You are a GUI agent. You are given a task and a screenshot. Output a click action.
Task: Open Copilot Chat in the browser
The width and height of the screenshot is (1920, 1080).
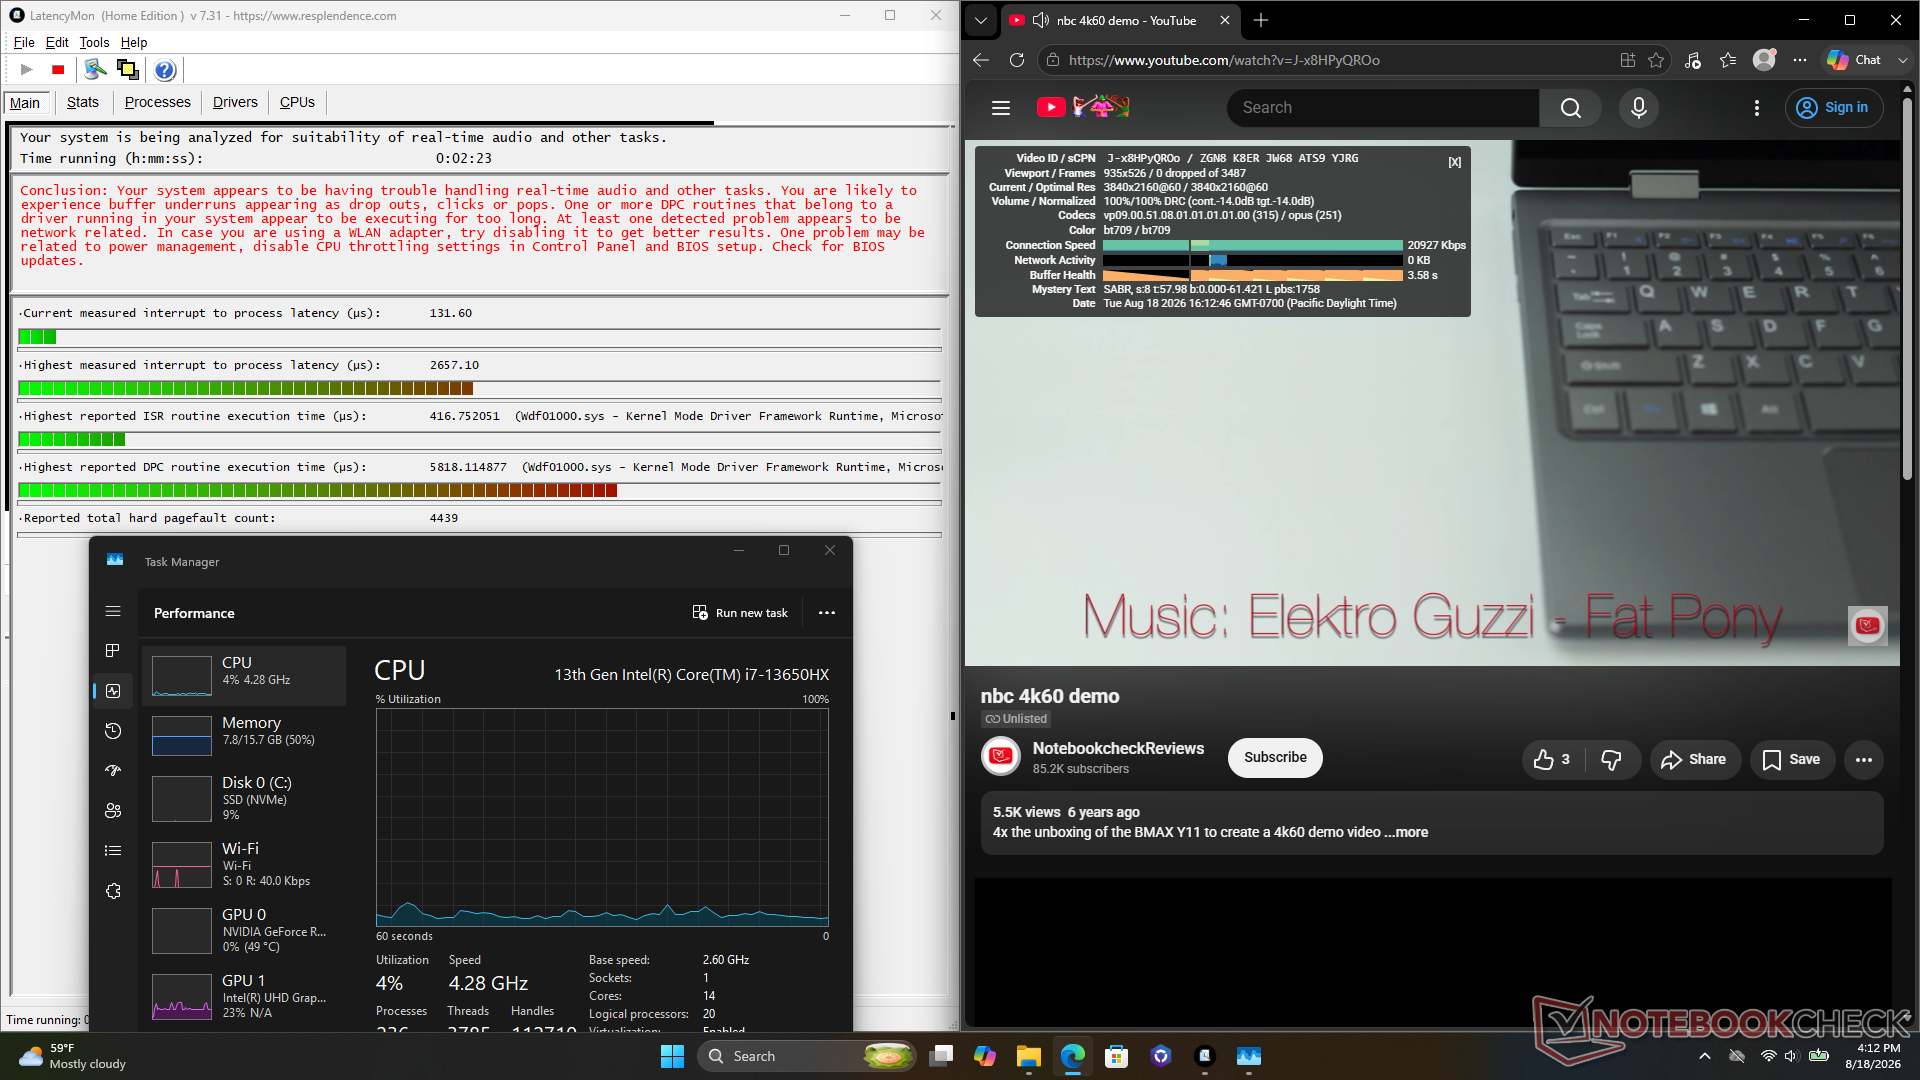pos(1856,60)
